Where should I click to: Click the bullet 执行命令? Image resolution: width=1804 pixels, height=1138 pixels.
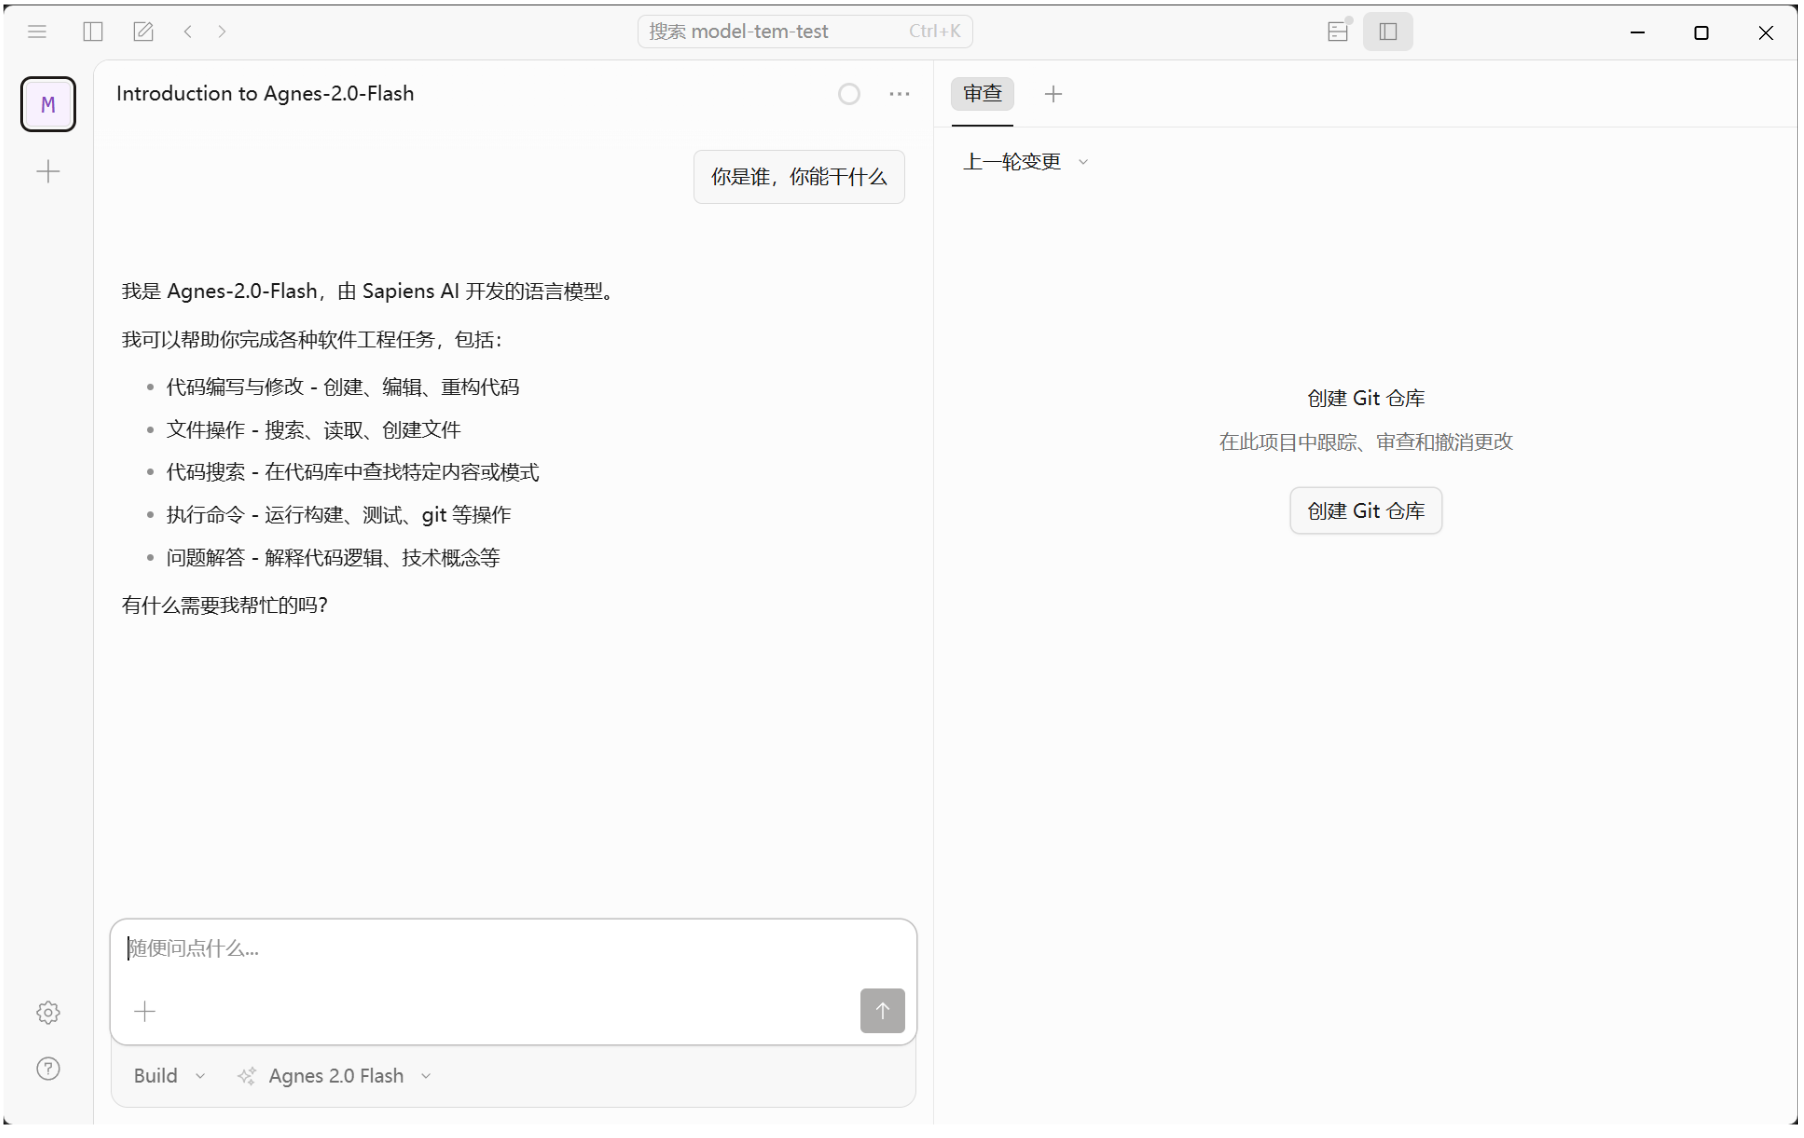[338, 515]
